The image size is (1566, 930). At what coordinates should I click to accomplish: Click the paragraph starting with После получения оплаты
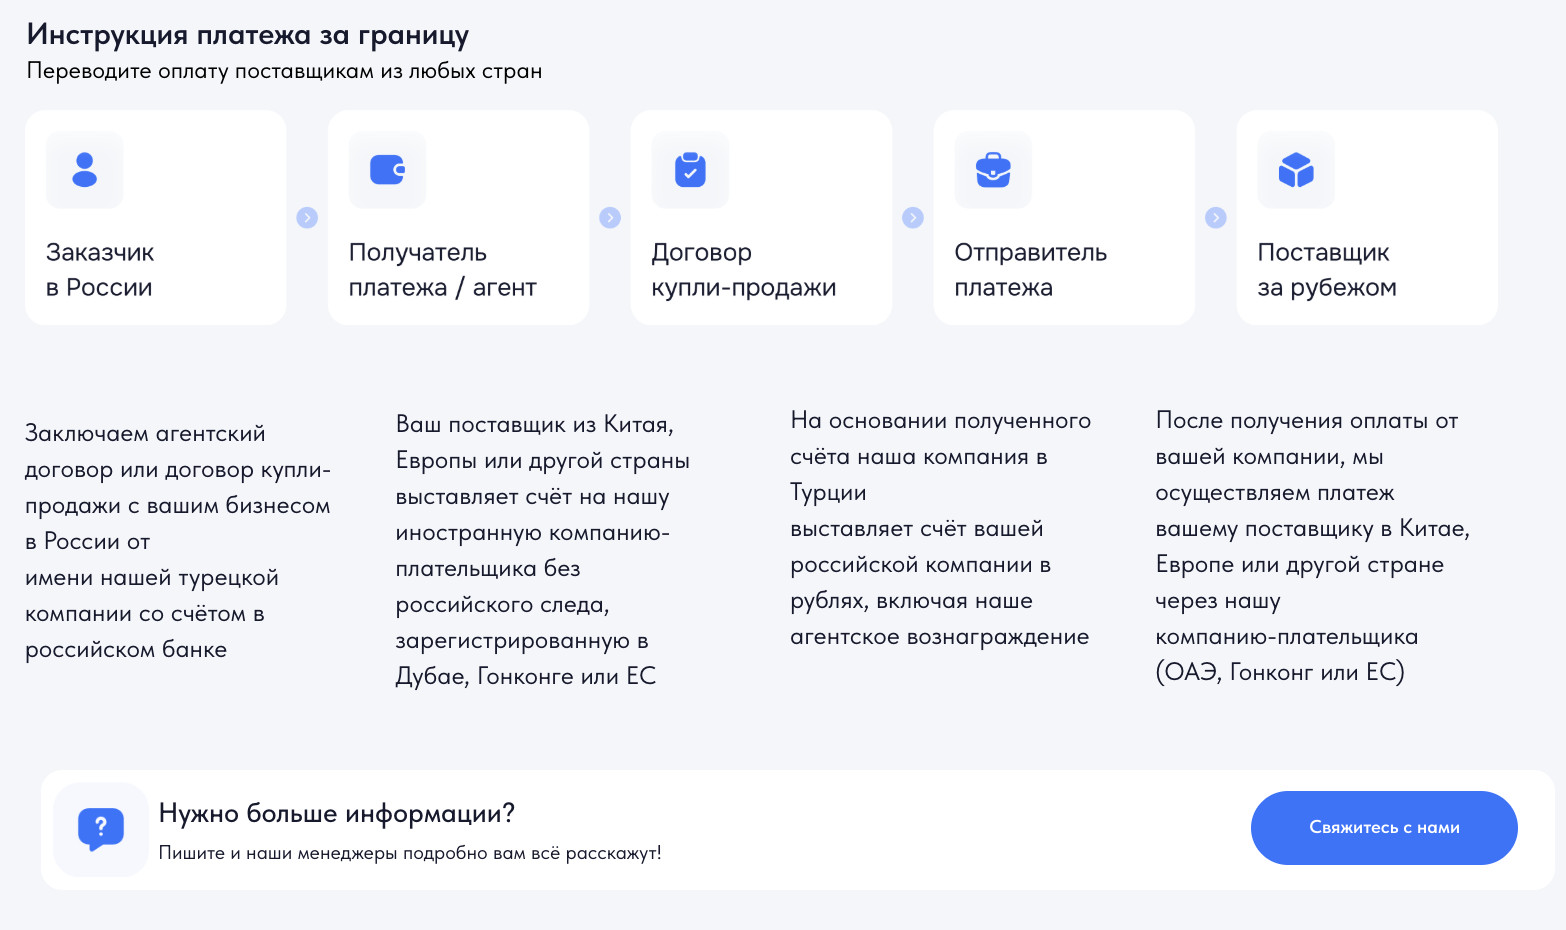click(1312, 546)
